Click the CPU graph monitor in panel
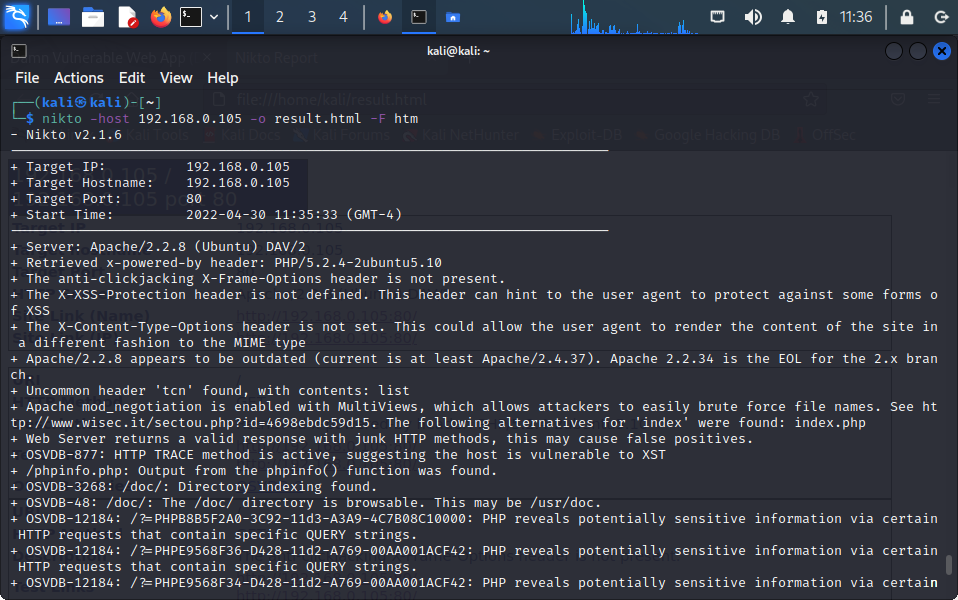The height and width of the screenshot is (600, 958). [x=634, y=17]
